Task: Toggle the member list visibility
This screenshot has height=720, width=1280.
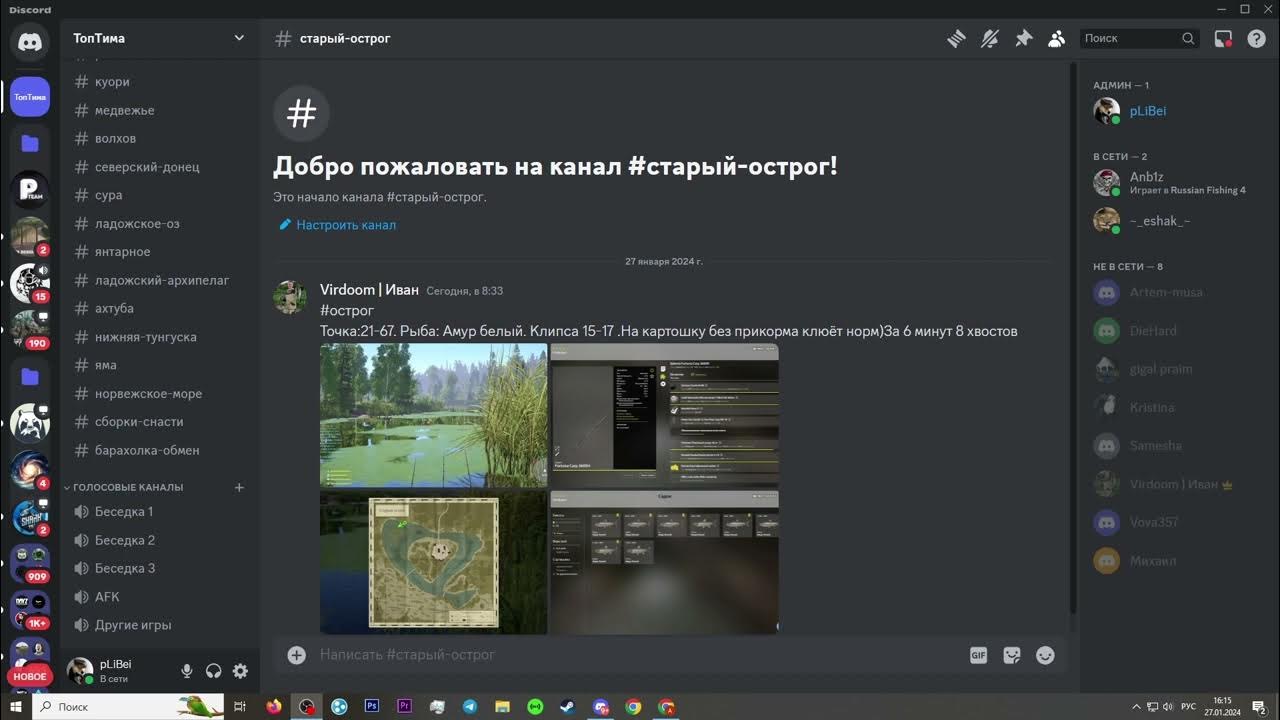Action: pyautogui.click(x=1056, y=38)
